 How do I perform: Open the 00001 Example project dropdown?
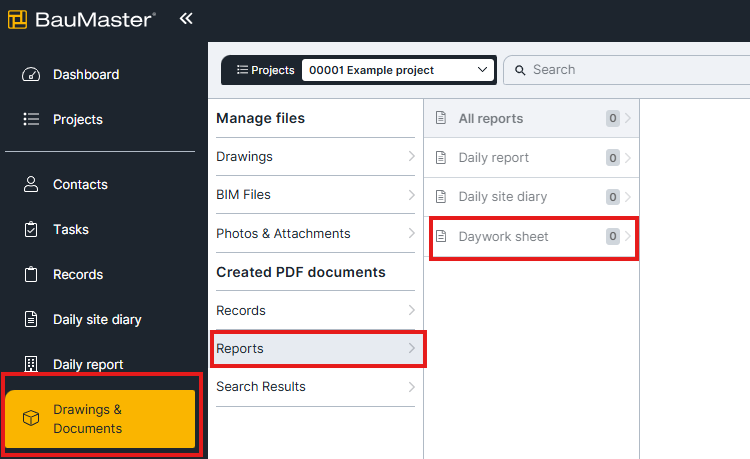[398, 70]
